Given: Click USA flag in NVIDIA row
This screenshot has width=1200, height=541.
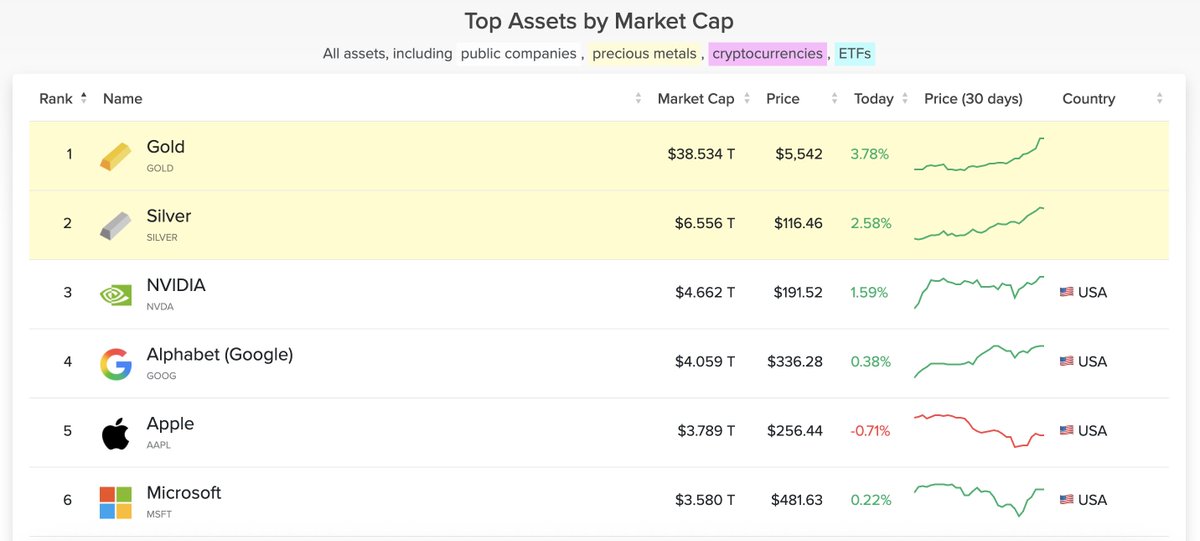Looking at the screenshot, I should pos(1067,292).
